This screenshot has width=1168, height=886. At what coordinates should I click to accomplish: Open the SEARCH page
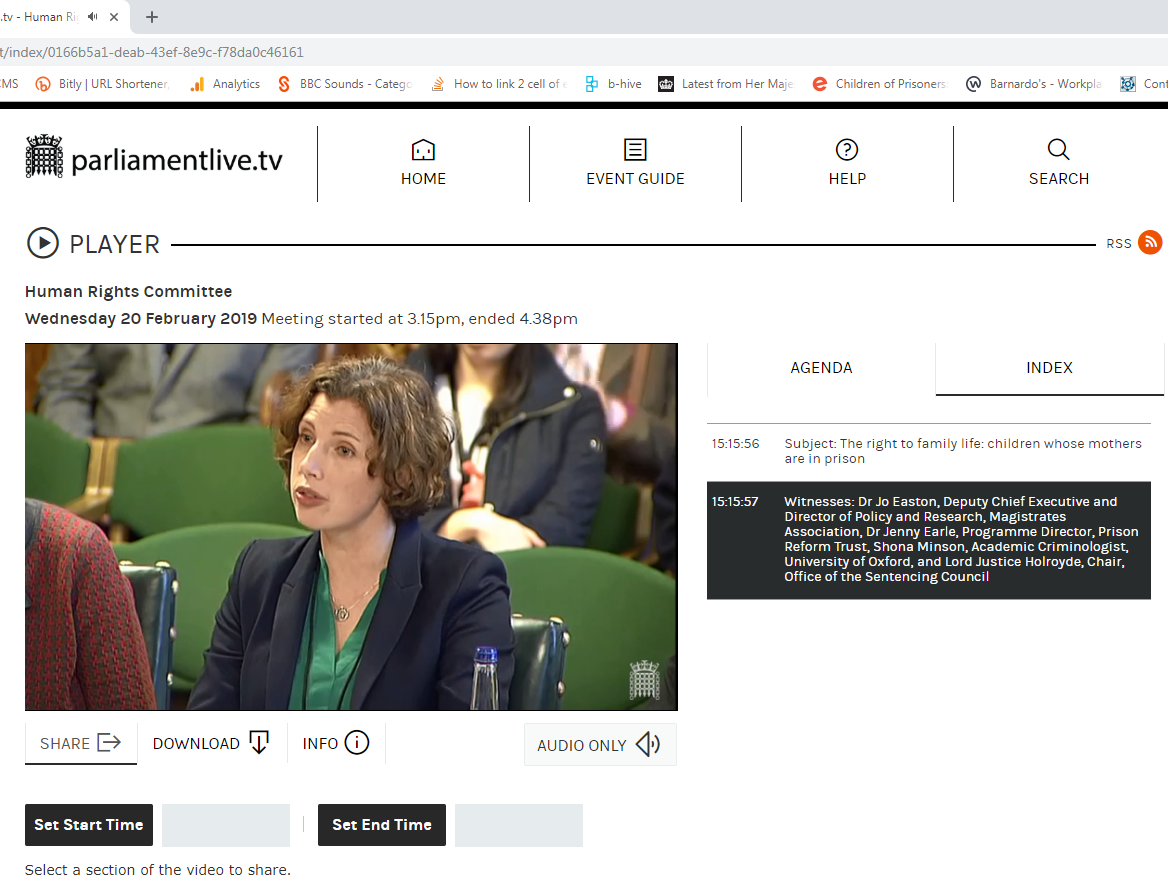[1058, 164]
